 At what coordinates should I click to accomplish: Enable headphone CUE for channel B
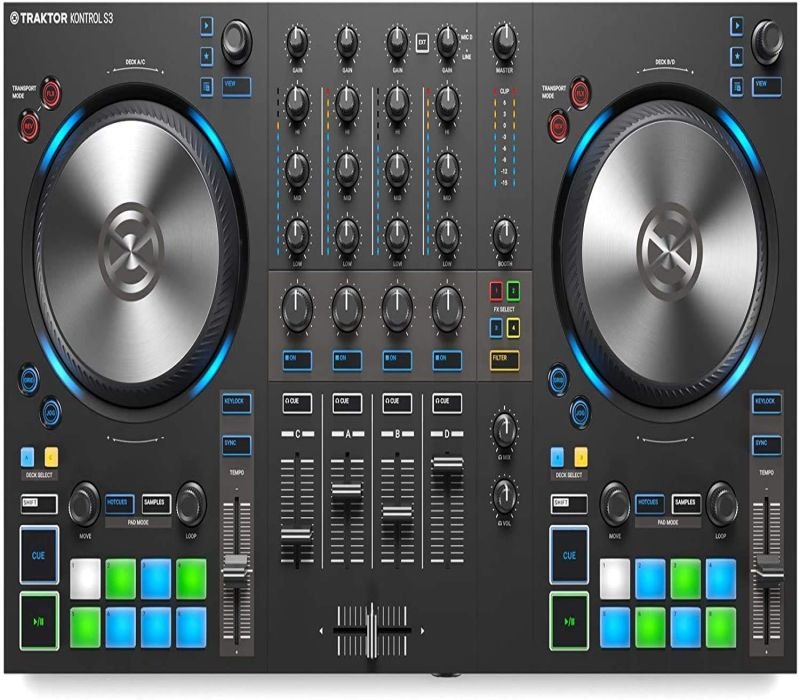coord(397,403)
